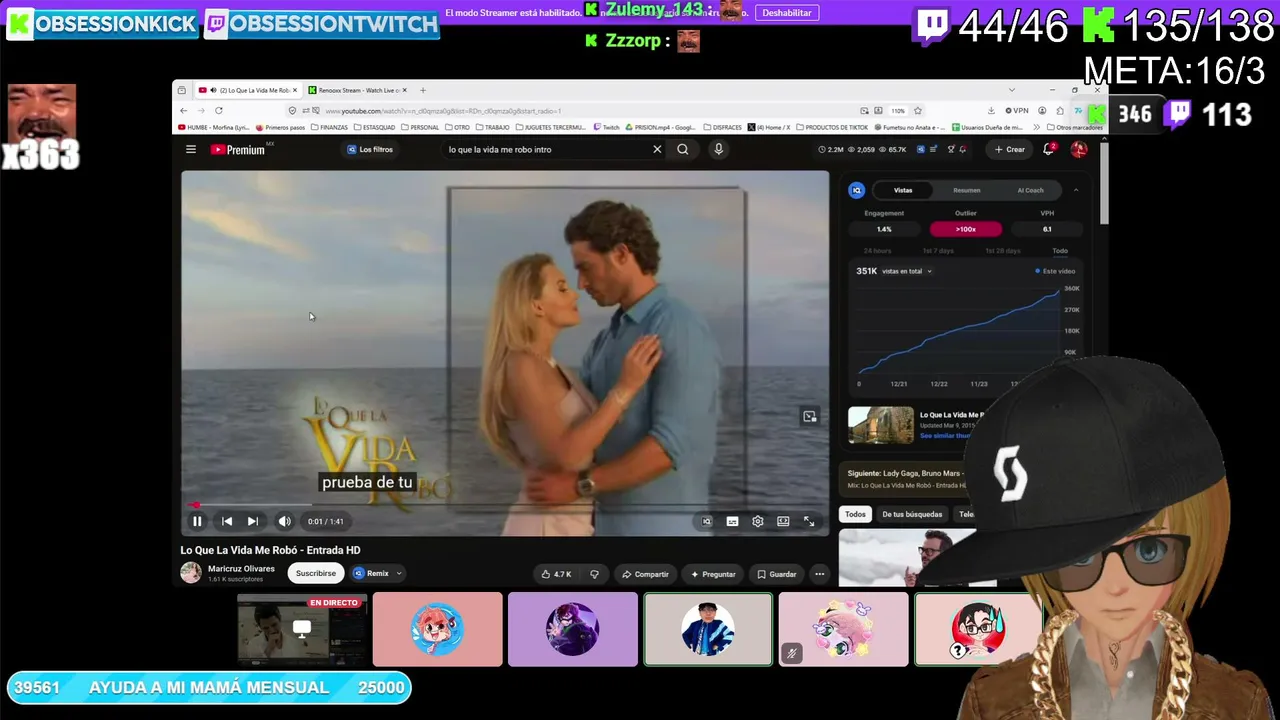Open the vidIQ logo in stats panel
The height and width of the screenshot is (720, 1280).
tap(857, 190)
